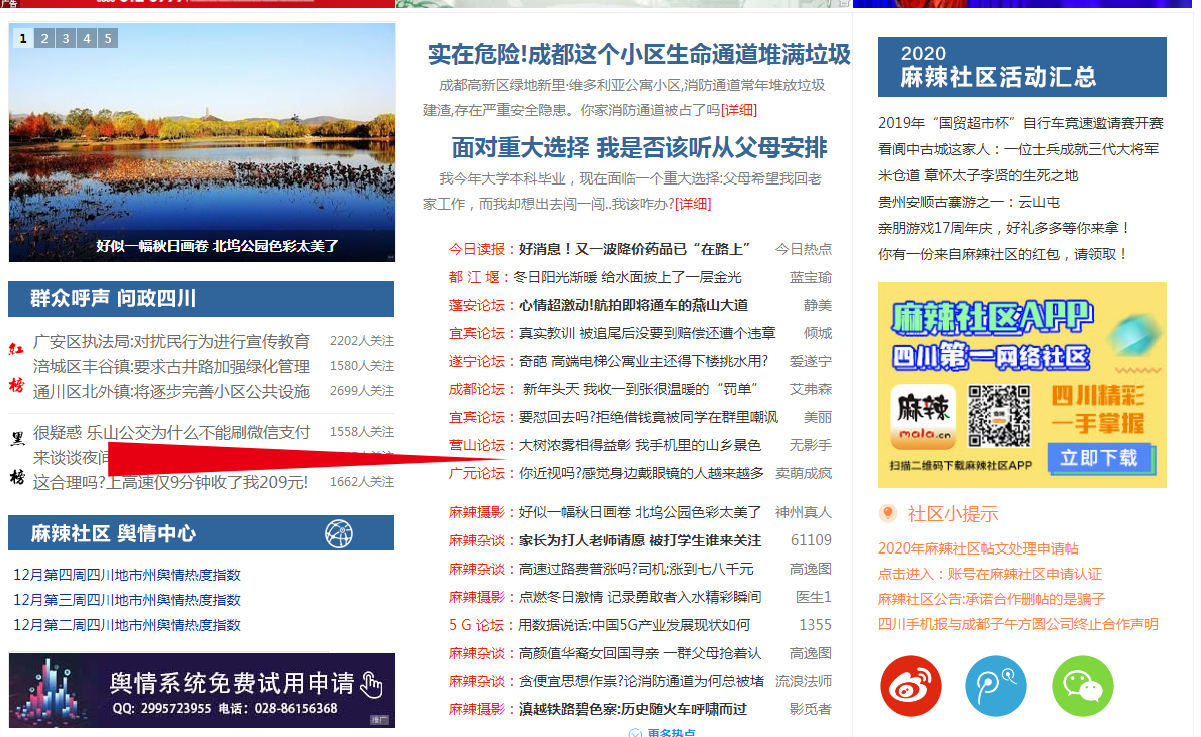The width and height of the screenshot is (1201, 737).
Task: Open the Sina Weibo red icon
Action: (x=911, y=686)
